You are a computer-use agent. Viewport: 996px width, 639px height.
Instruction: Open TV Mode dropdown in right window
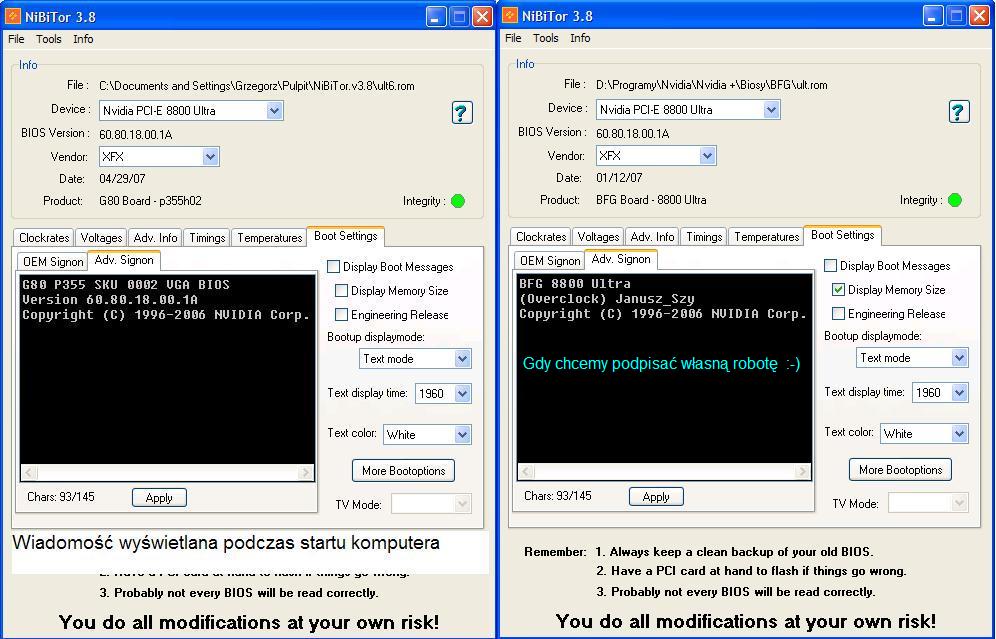tap(959, 503)
